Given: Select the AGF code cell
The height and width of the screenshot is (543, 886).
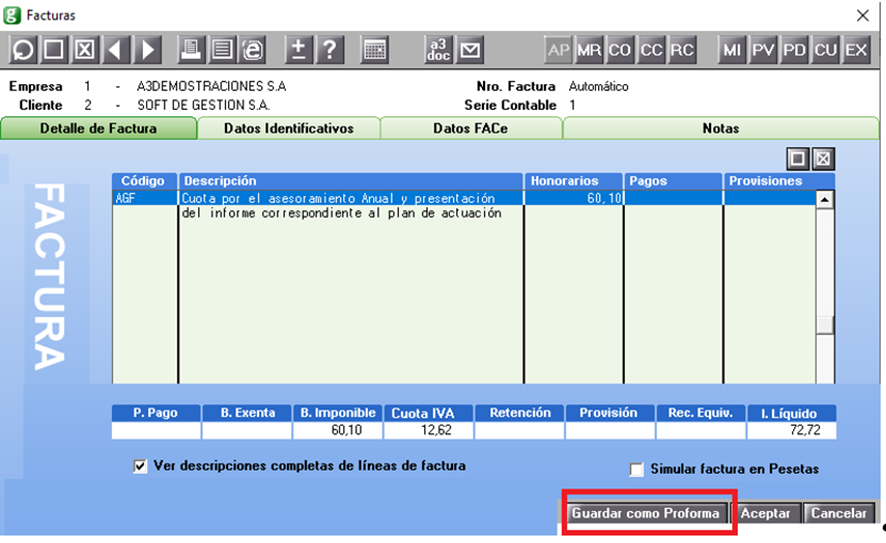Looking at the screenshot, I should 145,198.
